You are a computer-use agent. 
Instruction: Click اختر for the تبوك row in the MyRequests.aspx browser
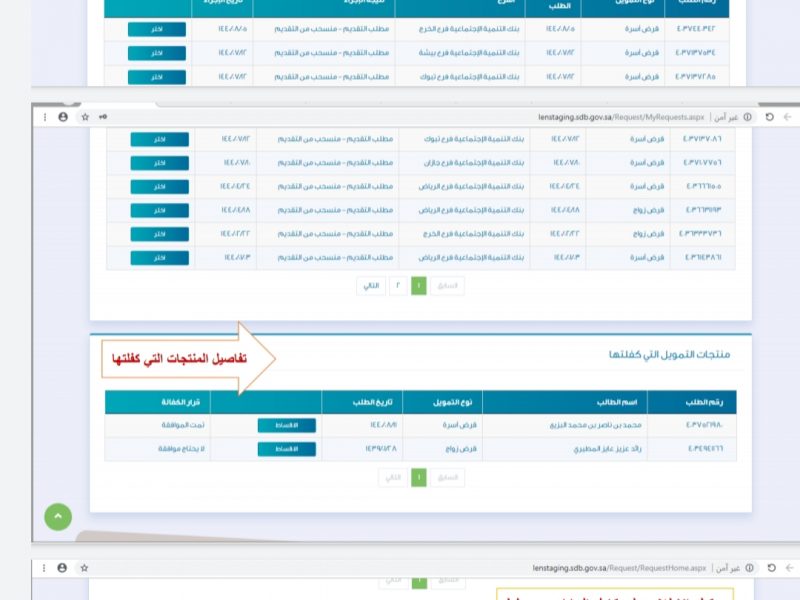click(x=160, y=139)
